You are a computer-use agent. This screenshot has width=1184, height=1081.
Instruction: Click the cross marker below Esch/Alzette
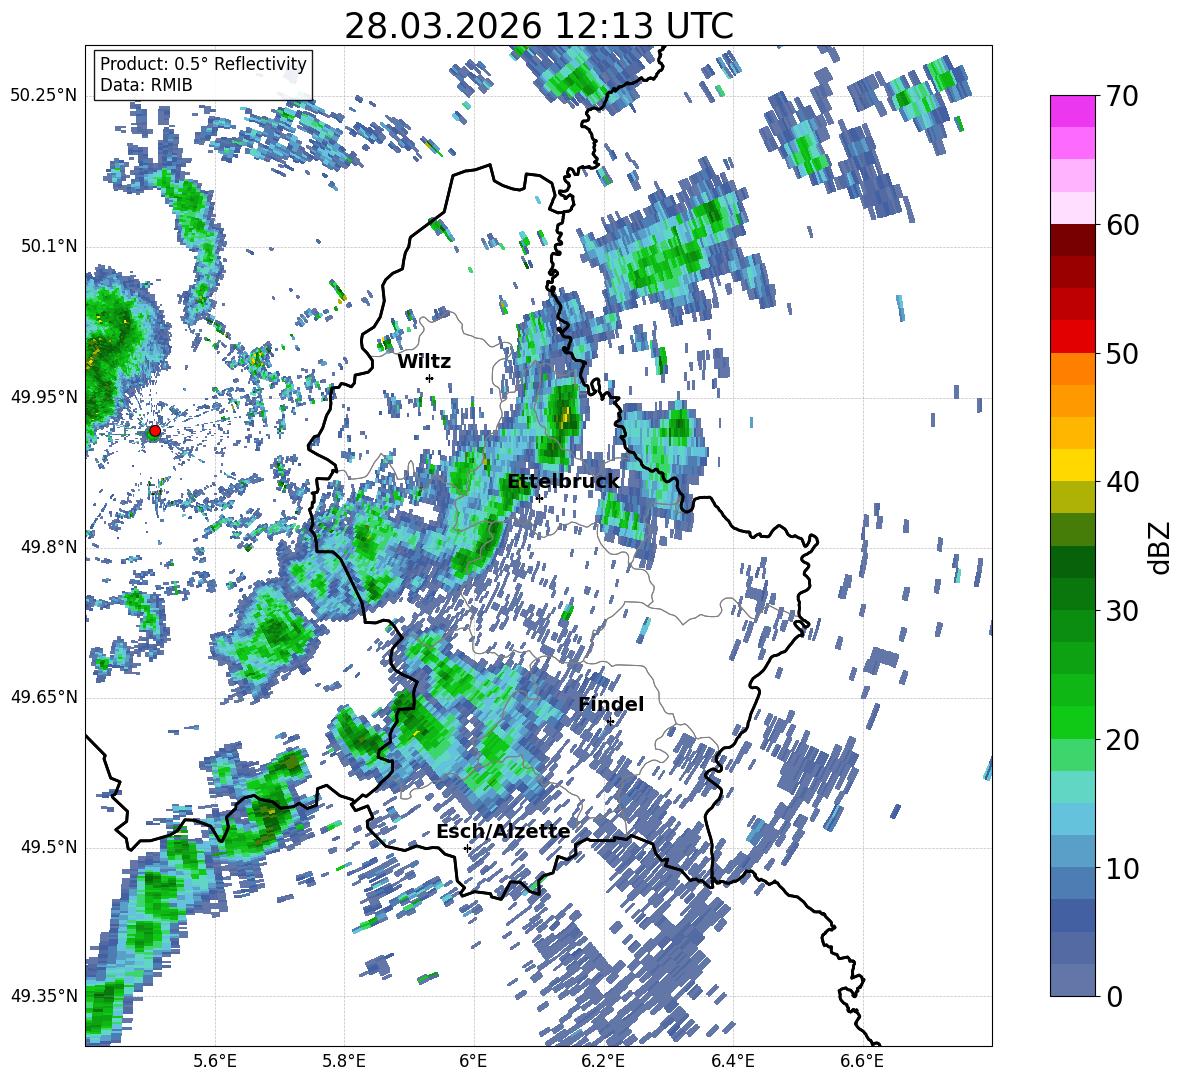point(467,848)
